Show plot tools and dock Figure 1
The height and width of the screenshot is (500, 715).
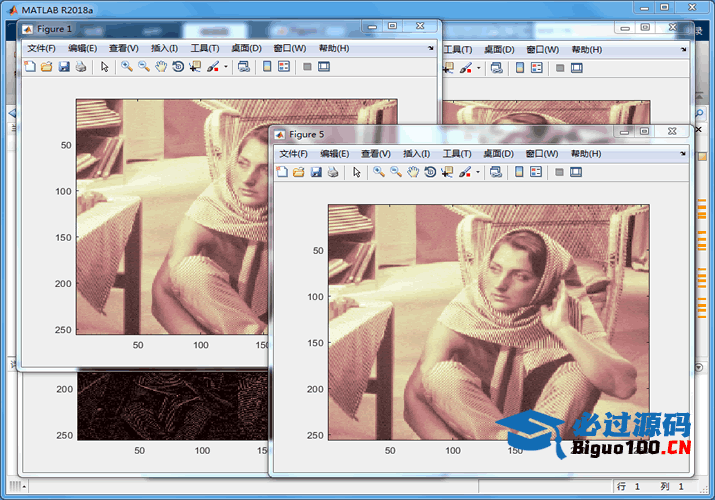tap(324, 67)
